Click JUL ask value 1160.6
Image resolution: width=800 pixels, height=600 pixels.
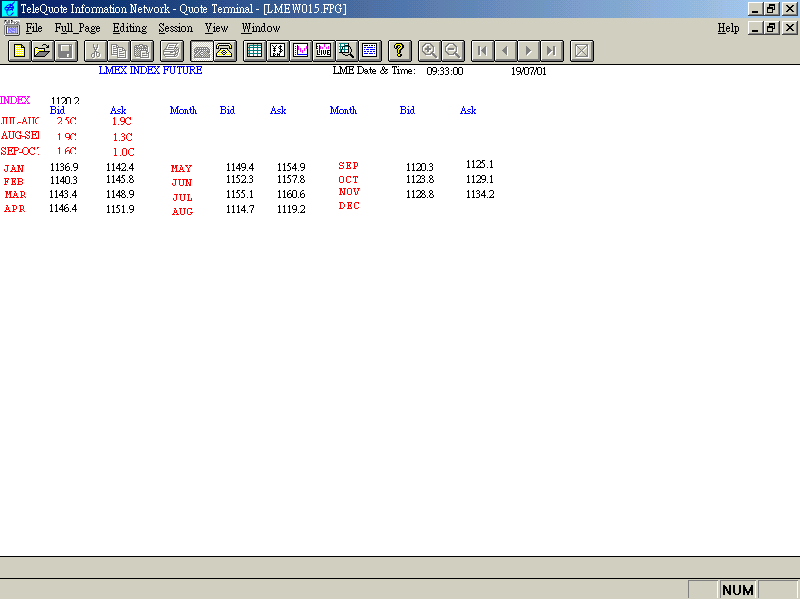[x=291, y=194]
